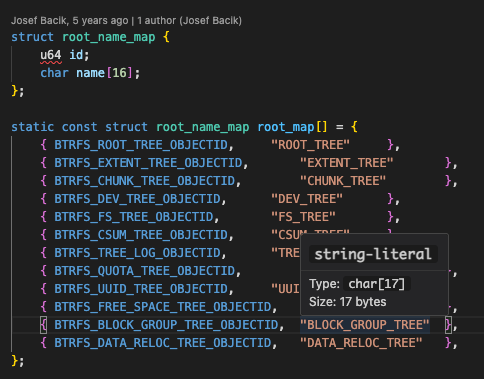The height and width of the screenshot is (379, 484).
Task: Click 'Size: 17 bytes' in tooltip
Action: tap(347, 302)
